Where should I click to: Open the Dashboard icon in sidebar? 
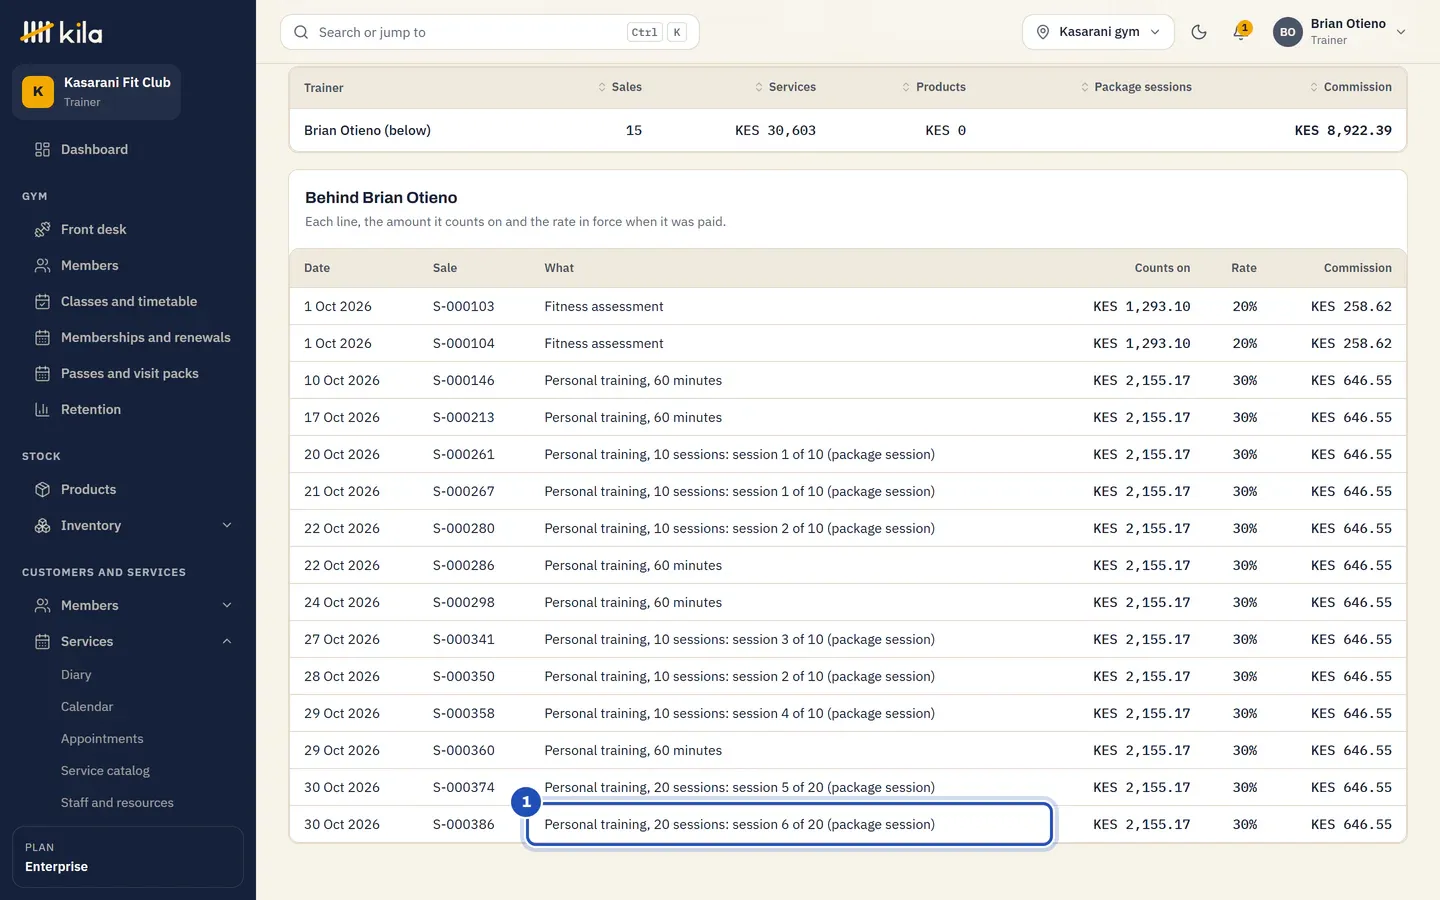(42, 150)
